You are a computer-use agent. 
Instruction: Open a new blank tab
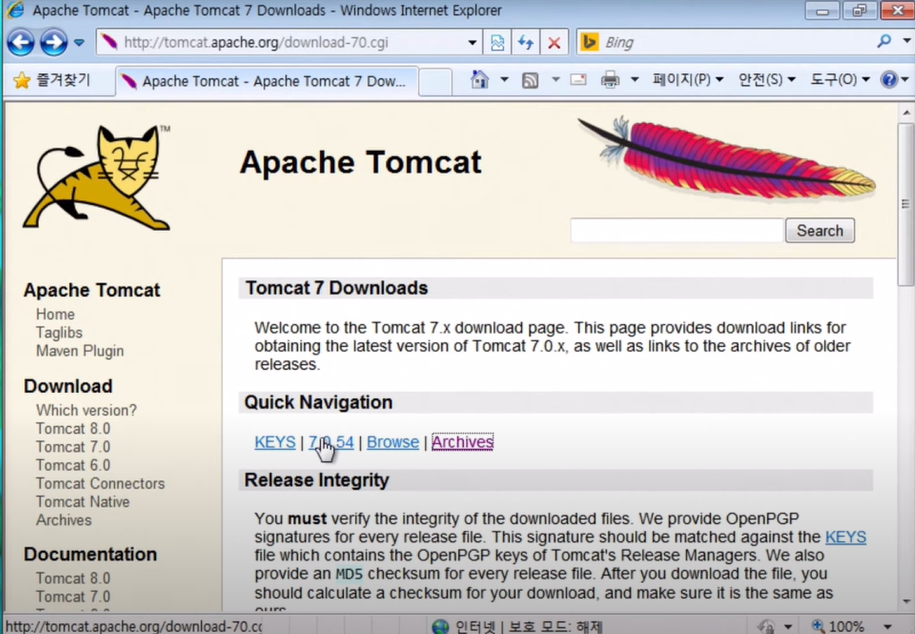click(435, 82)
